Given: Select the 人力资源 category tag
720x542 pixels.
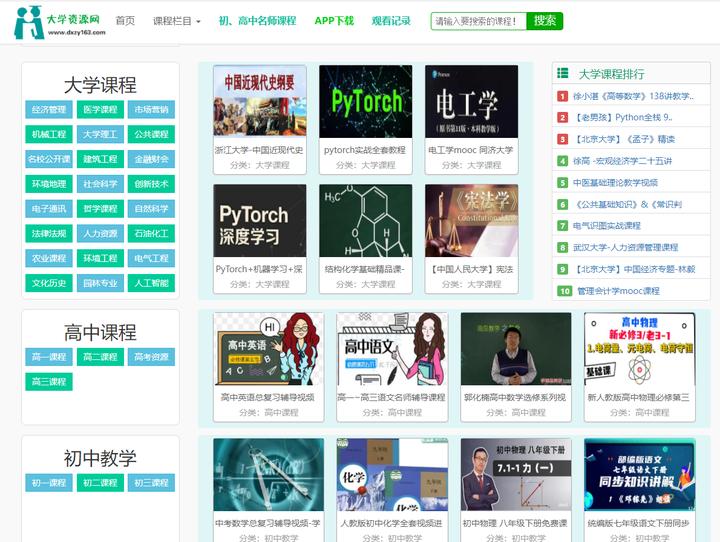Looking at the screenshot, I should pos(100,233).
